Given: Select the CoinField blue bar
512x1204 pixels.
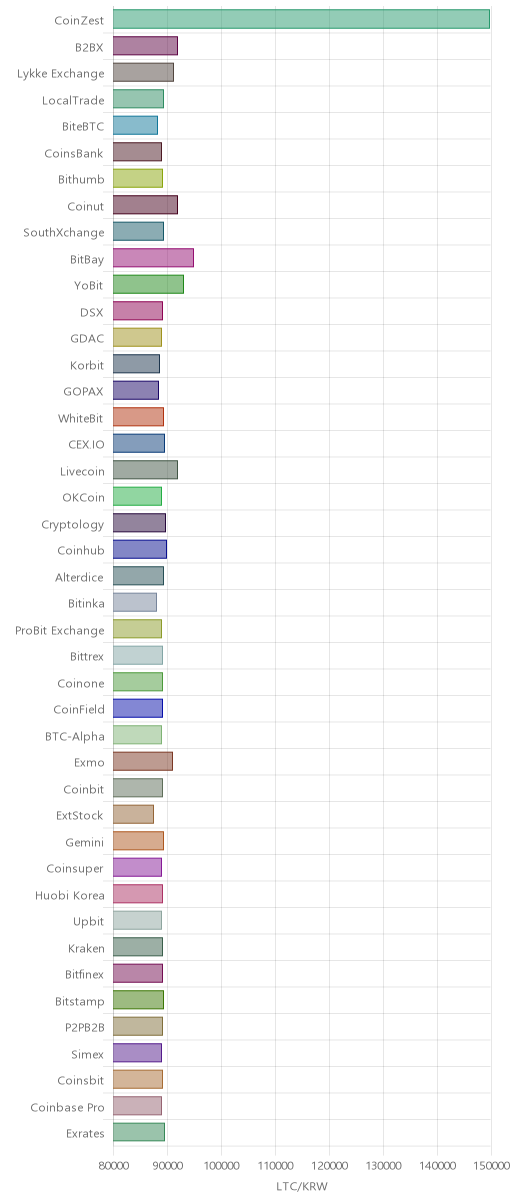Looking at the screenshot, I should pyautogui.click(x=138, y=708).
